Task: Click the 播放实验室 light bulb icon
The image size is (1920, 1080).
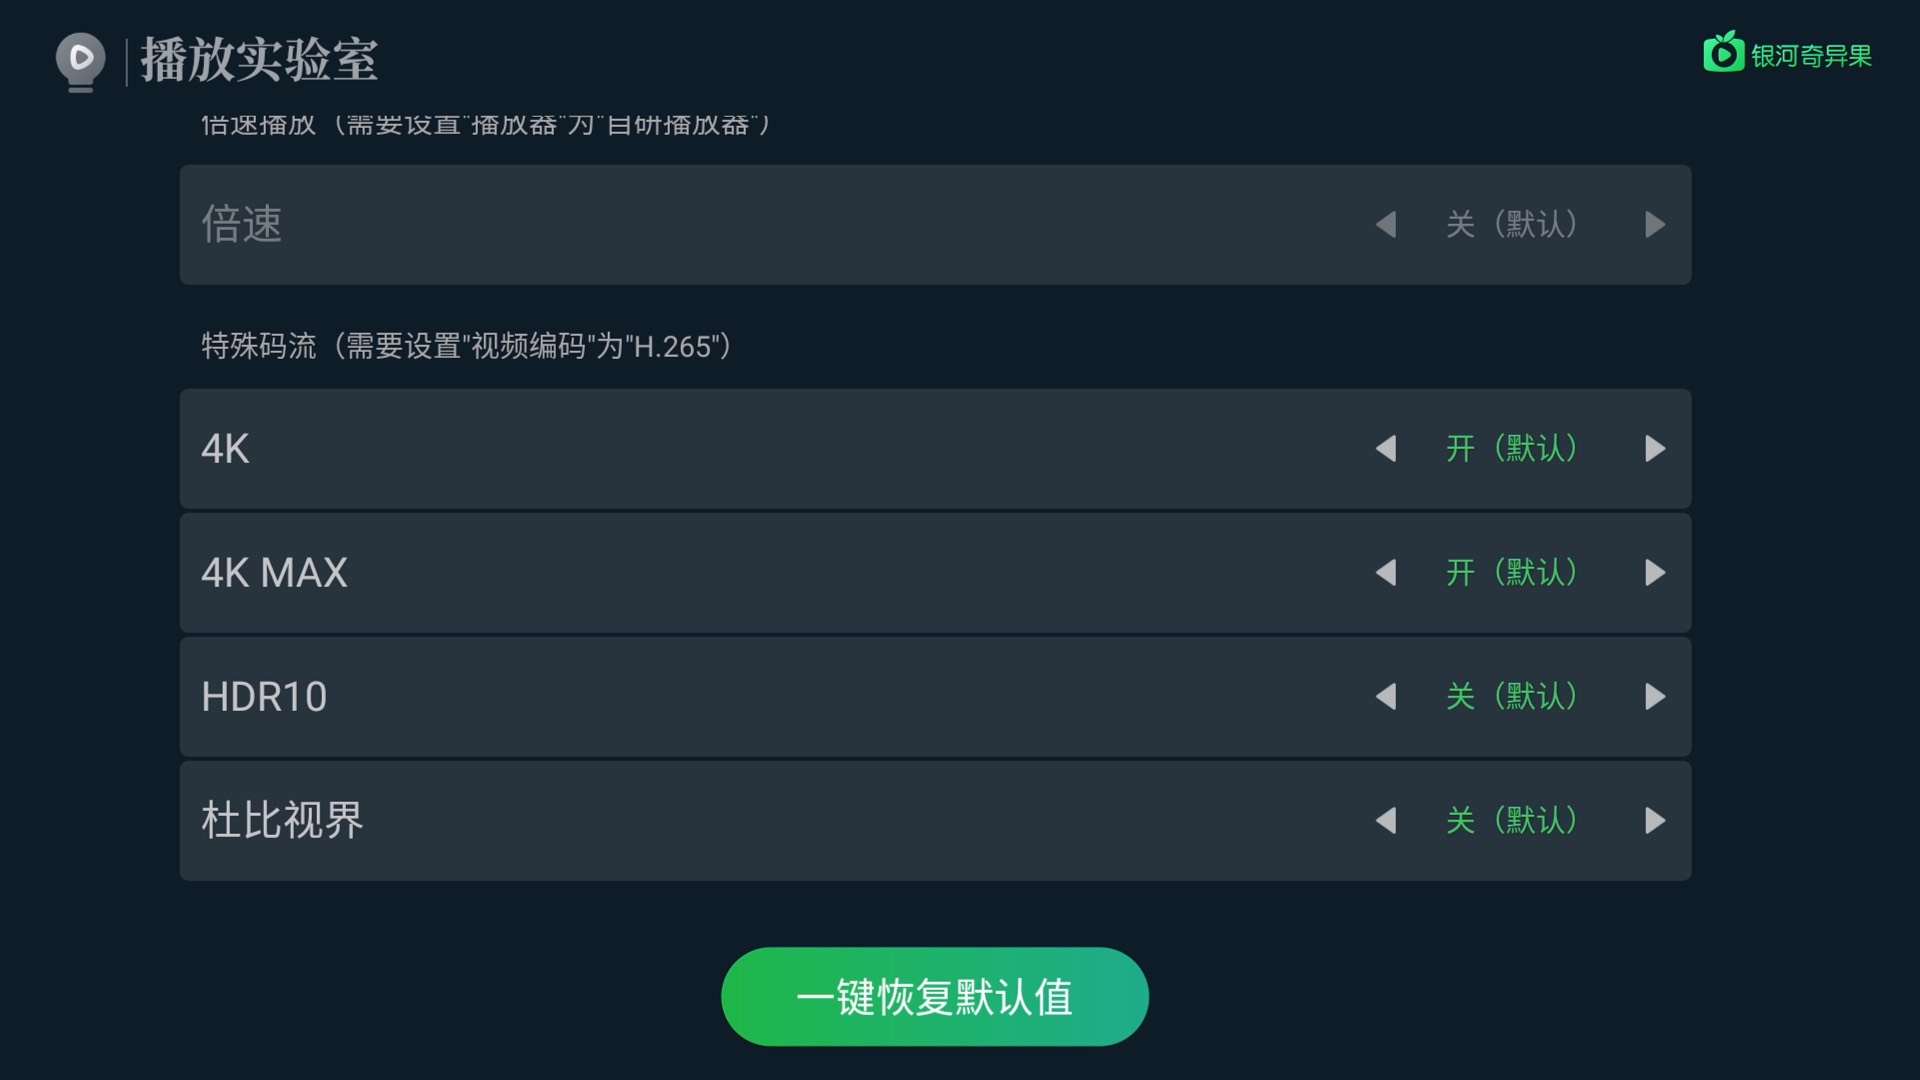Action: point(80,60)
